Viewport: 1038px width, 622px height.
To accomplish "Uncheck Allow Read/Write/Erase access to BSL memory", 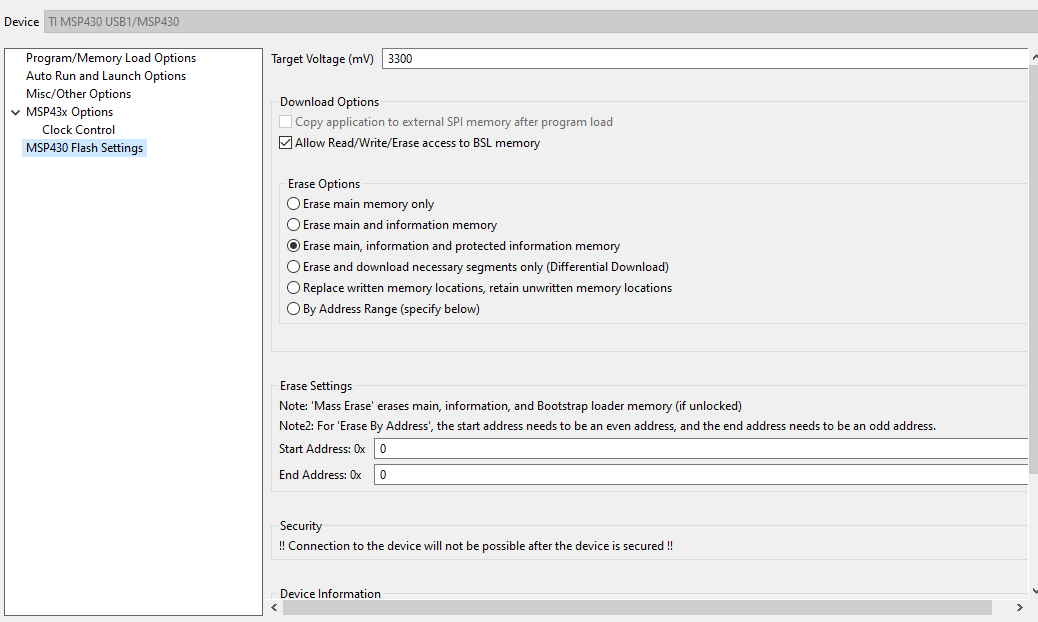I will point(285,143).
